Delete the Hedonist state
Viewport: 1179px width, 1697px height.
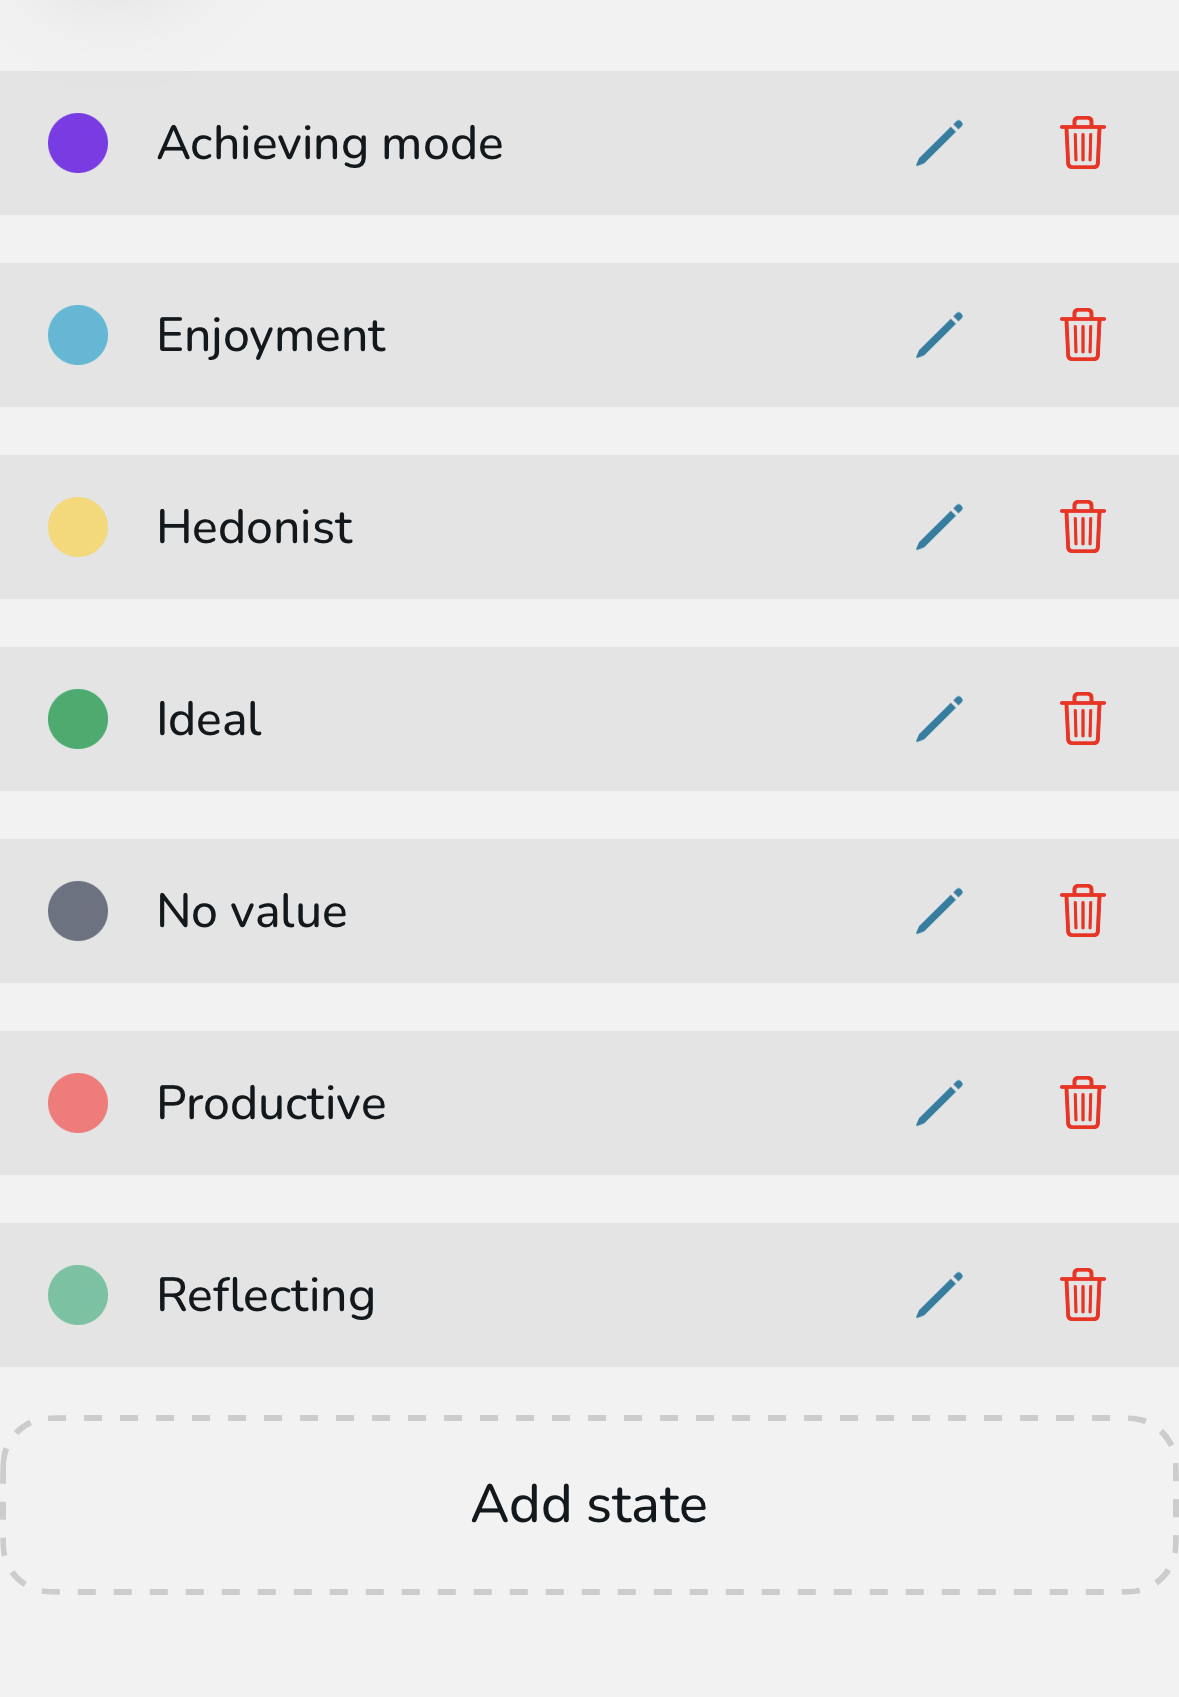[1082, 527]
